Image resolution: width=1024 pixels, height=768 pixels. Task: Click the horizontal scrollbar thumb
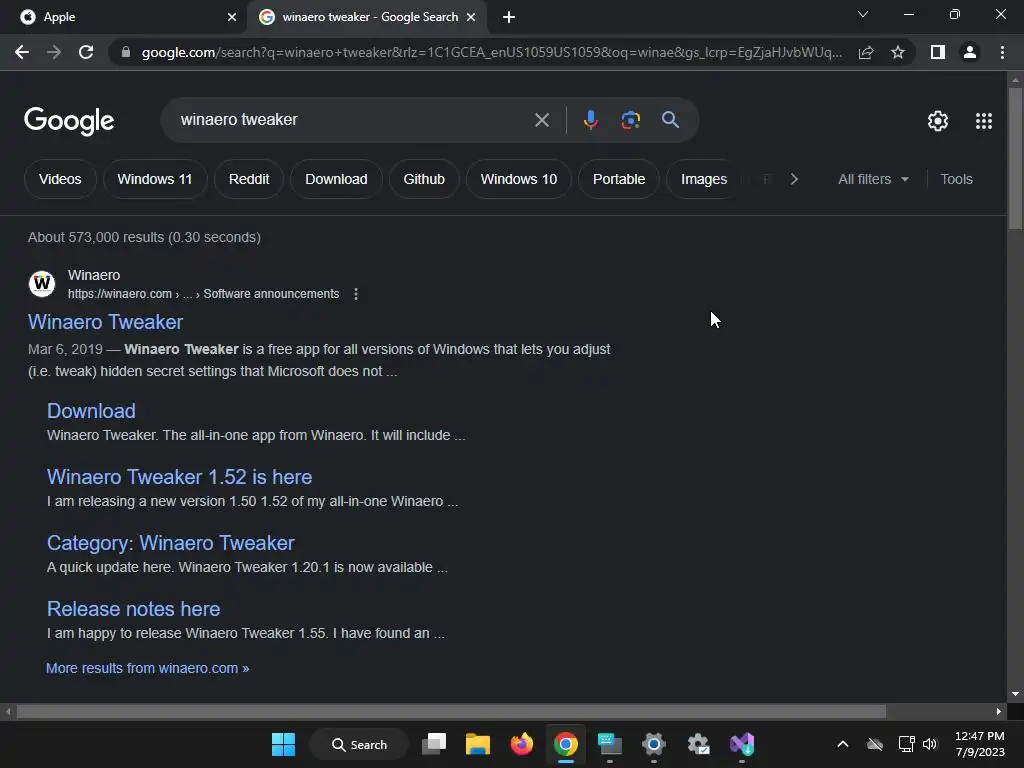click(x=451, y=711)
